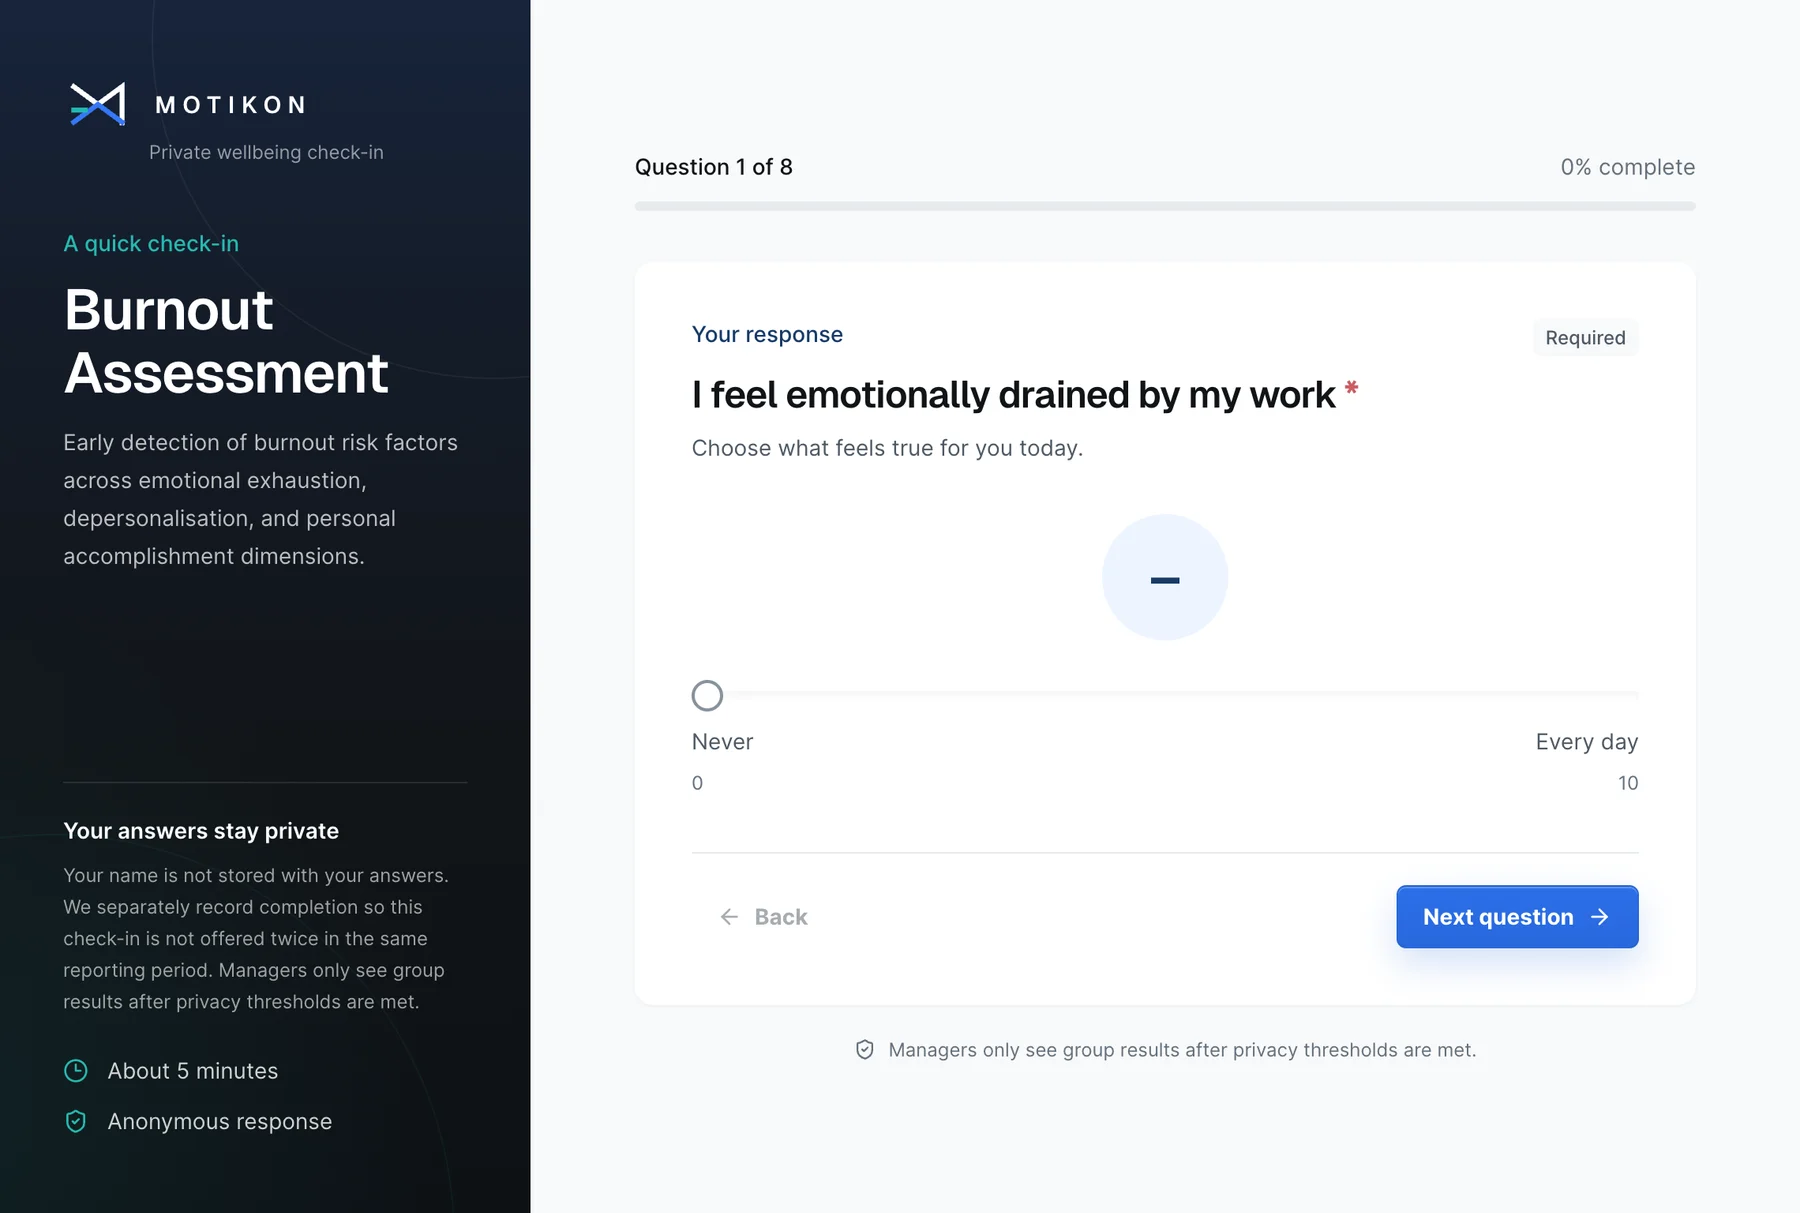Click the slider handle at Never
The width and height of the screenshot is (1800, 1213).
click(707, 696)
